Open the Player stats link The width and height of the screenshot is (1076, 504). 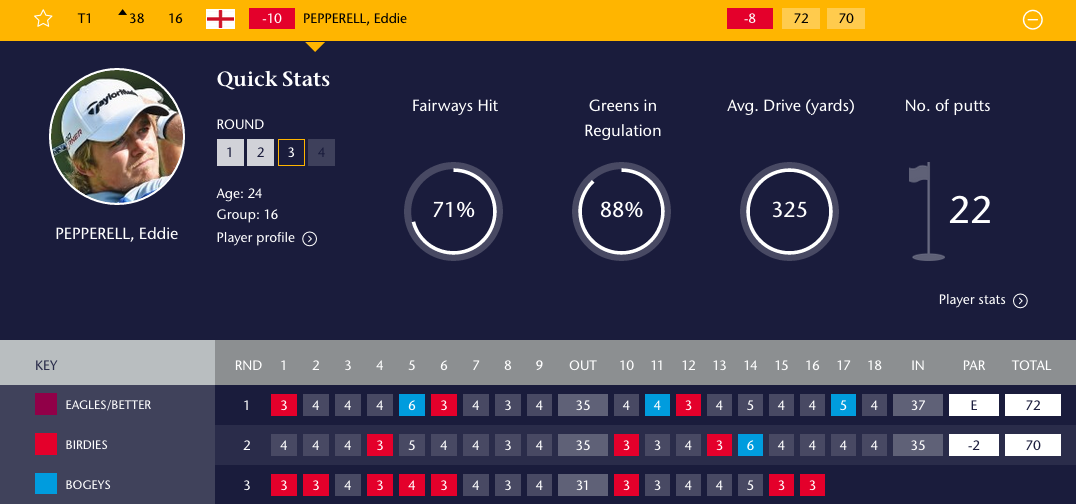pyautogui.click(x=973, y=300)
